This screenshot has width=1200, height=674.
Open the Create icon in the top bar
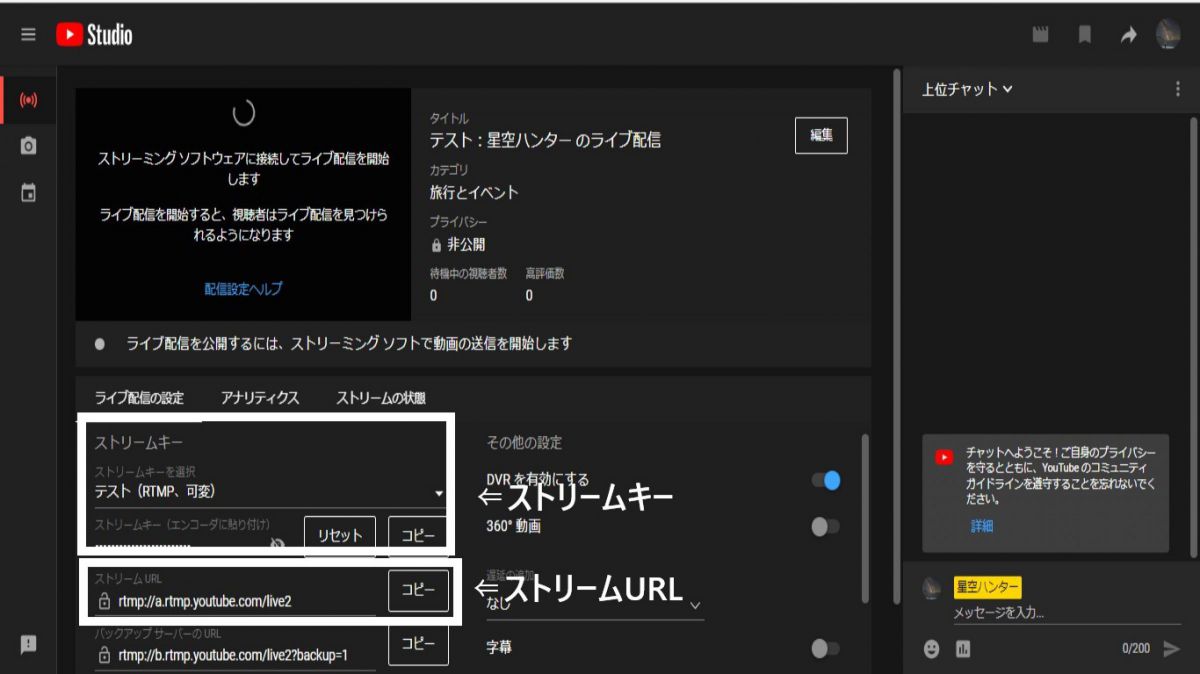(1040, 33)
